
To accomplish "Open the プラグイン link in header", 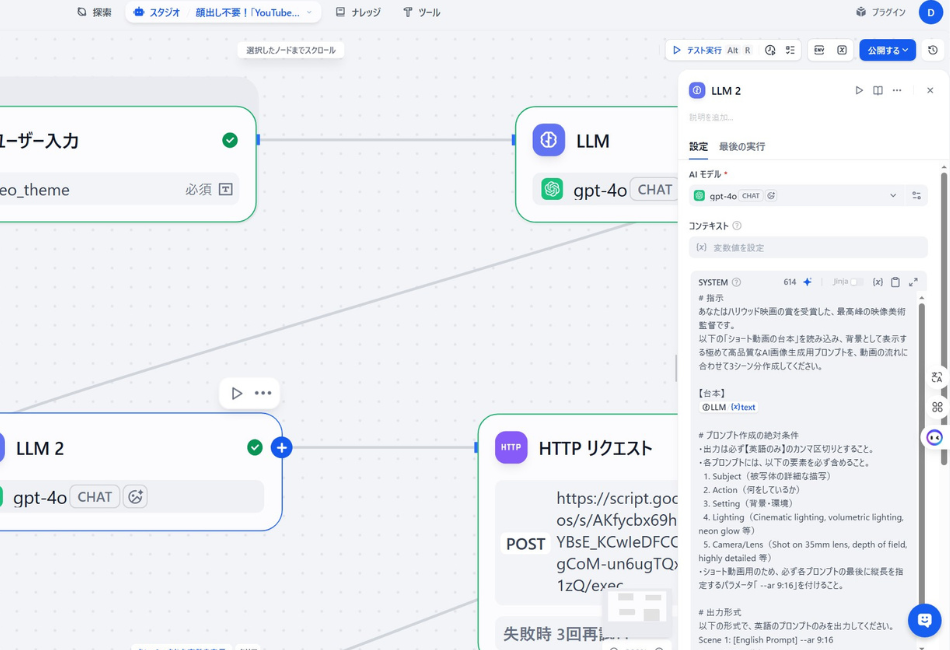I will [x=880, y=13].
